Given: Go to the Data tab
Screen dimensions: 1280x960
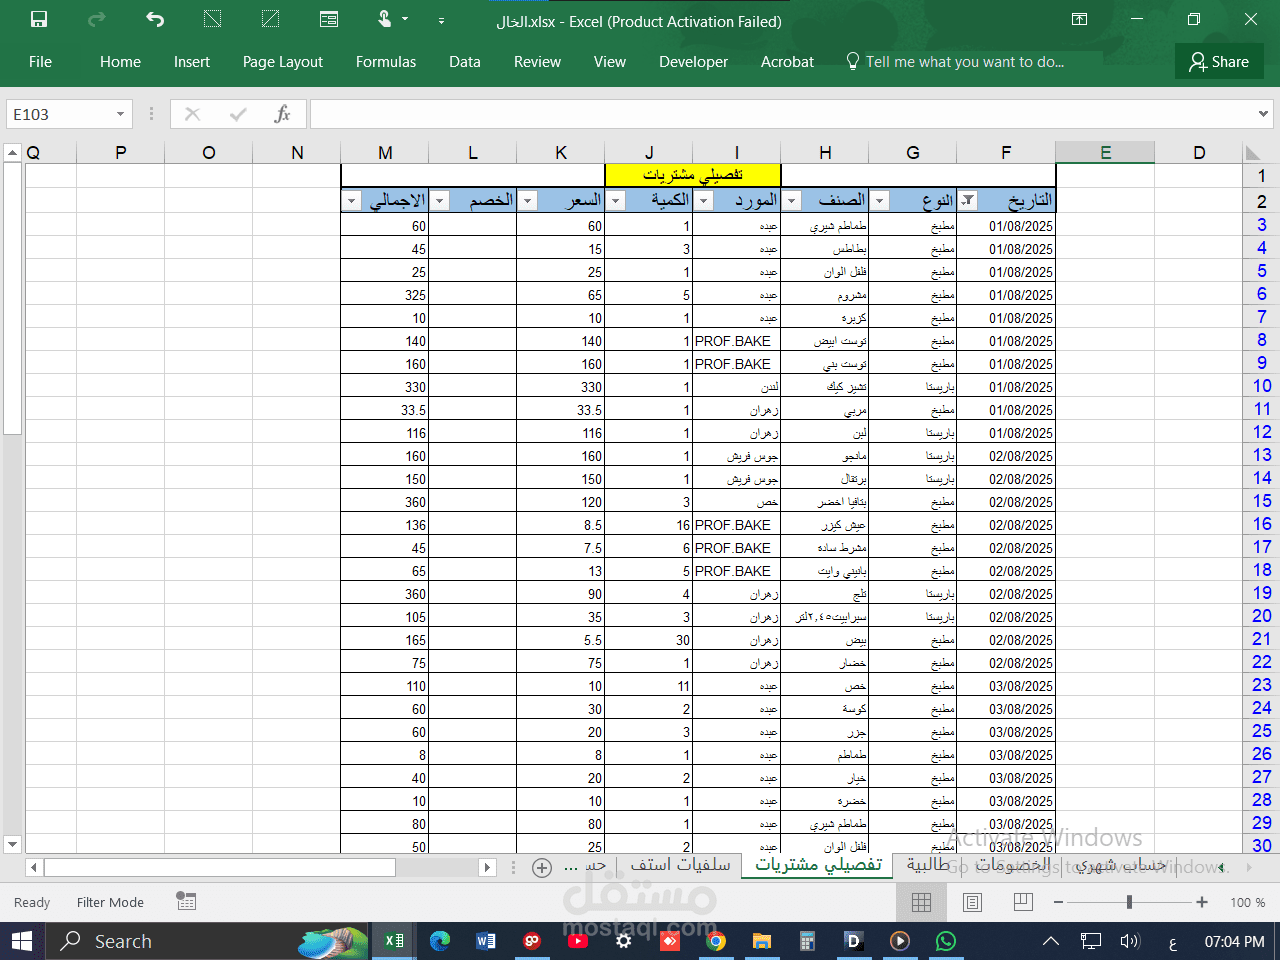Looking at the screenshot, I should tap(465, 62).
